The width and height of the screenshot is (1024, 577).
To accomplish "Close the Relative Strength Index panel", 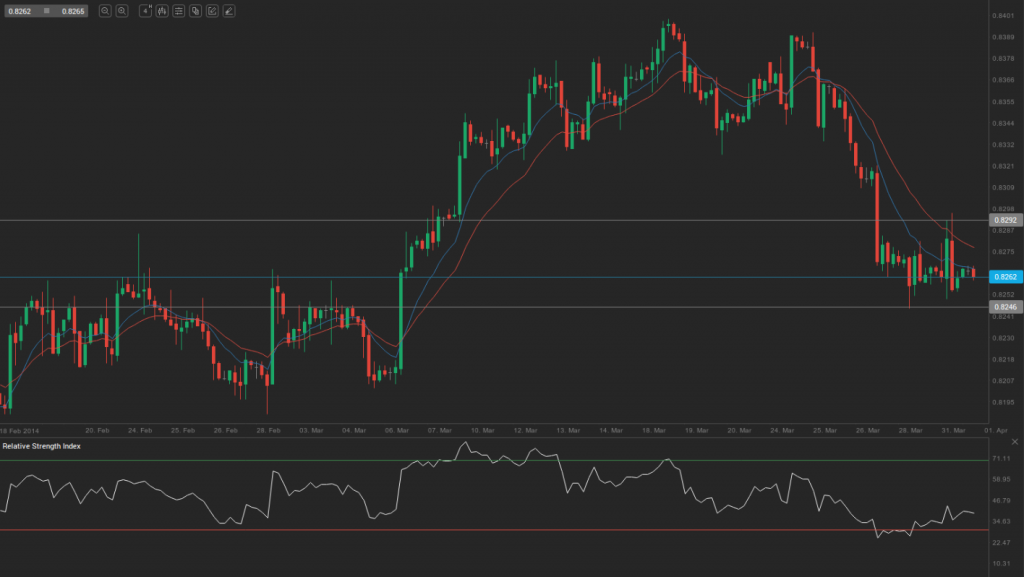I will tap(1013, 440).
